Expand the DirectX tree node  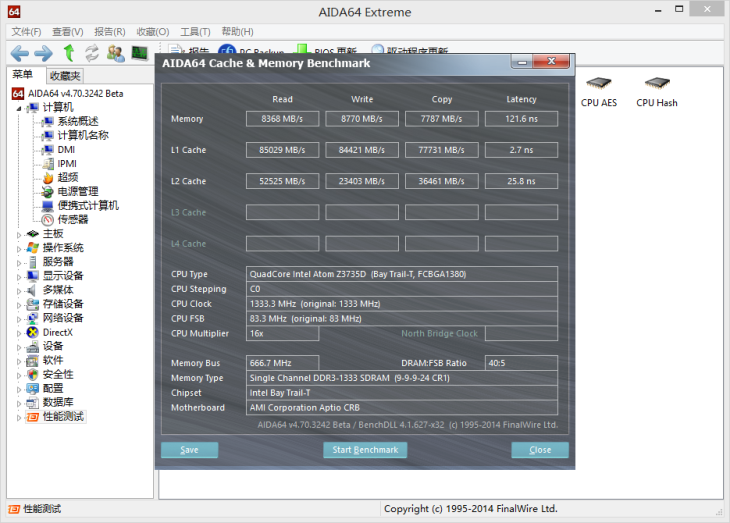19,333
